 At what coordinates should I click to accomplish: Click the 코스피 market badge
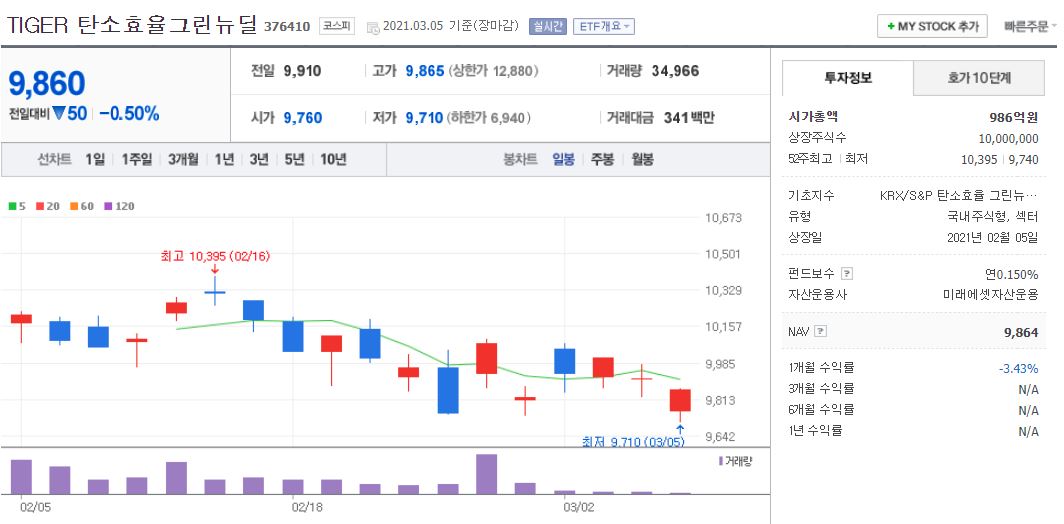[x=337, y=26]
